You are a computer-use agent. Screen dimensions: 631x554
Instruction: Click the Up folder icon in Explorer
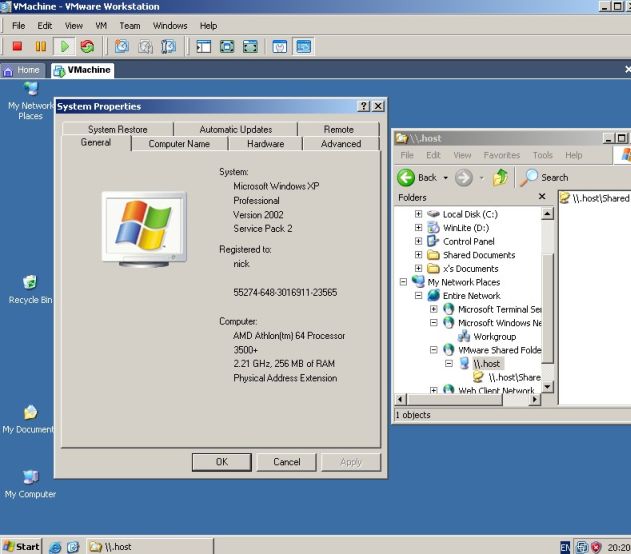[x=500, y=177]
